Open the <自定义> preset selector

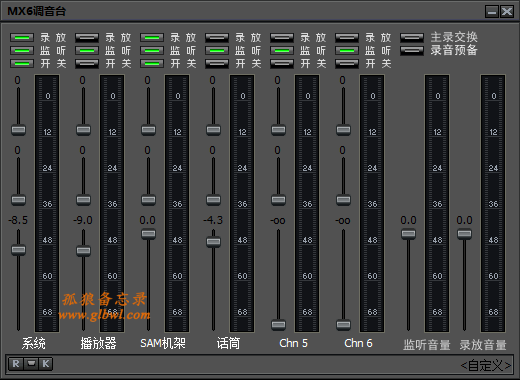pos(486,365)
